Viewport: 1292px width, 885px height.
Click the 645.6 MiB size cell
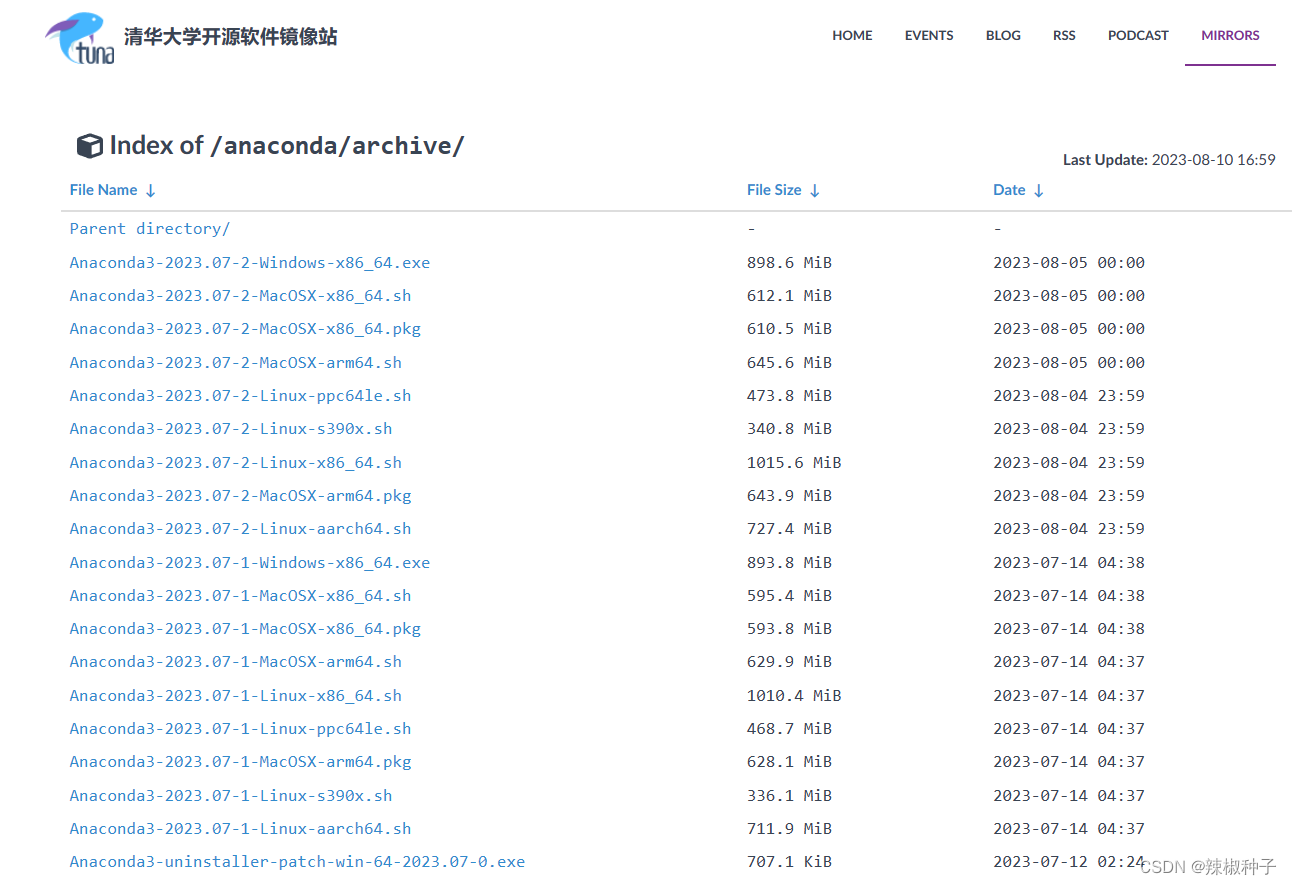pyautogui.click(x=789, y=363)
